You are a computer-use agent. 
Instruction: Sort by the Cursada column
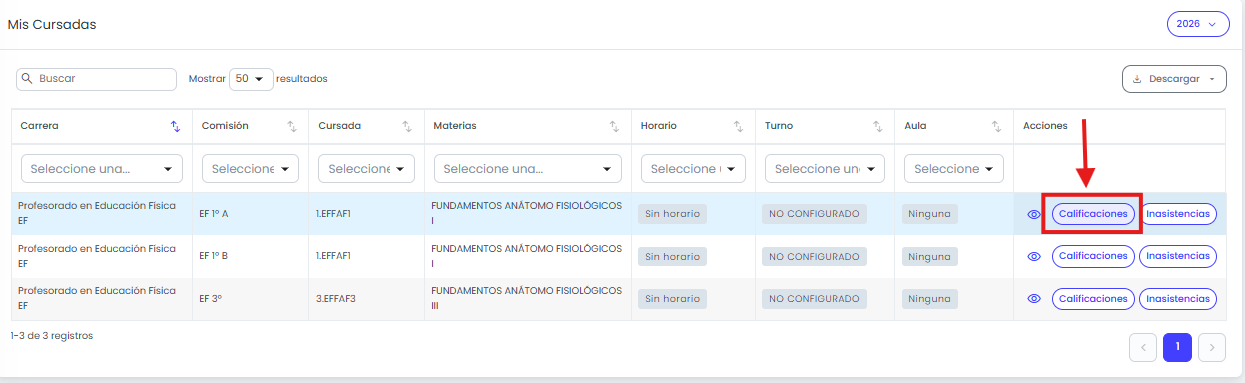(x=407, y=126)
